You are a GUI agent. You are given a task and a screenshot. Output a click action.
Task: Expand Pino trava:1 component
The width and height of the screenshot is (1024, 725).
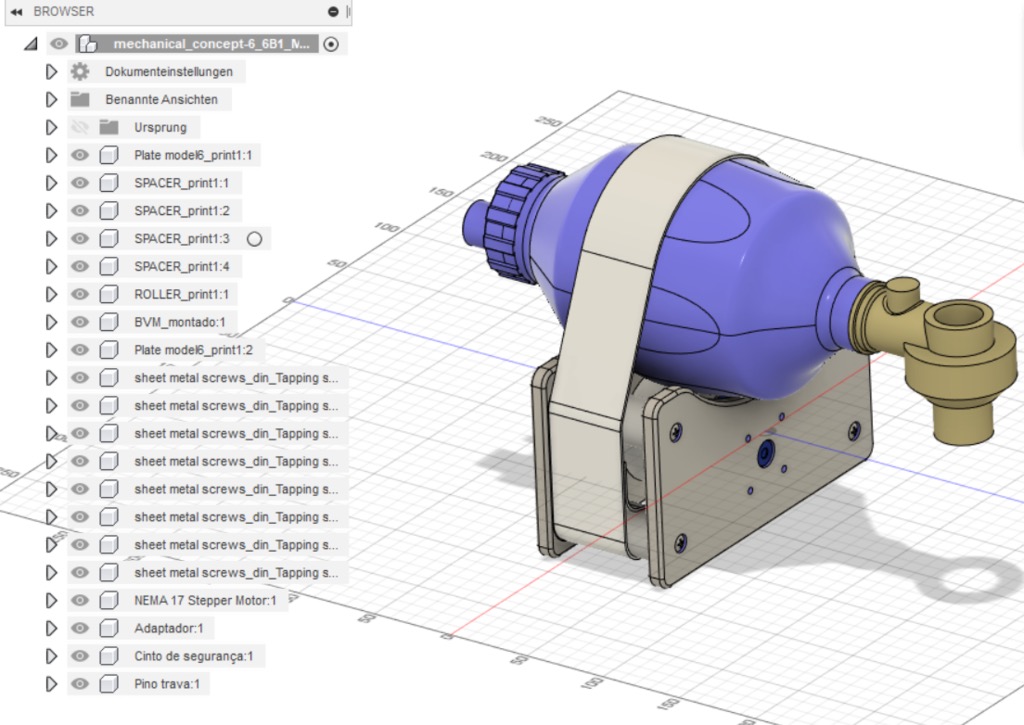point(52,684)
